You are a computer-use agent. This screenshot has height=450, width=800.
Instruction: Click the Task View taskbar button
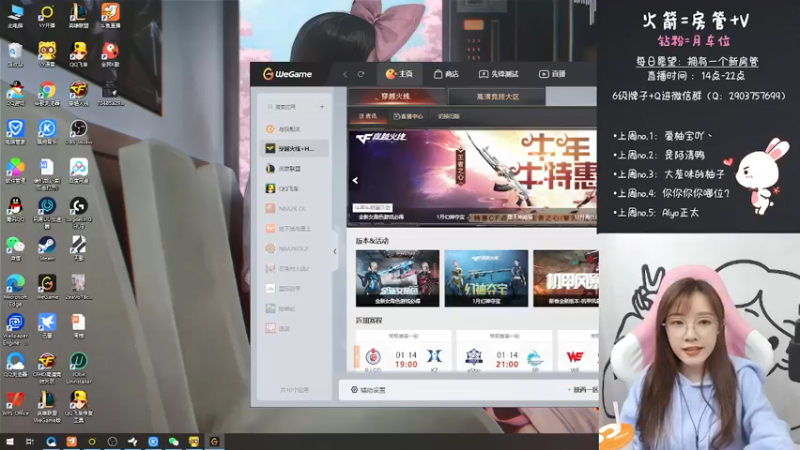point(30,441)
